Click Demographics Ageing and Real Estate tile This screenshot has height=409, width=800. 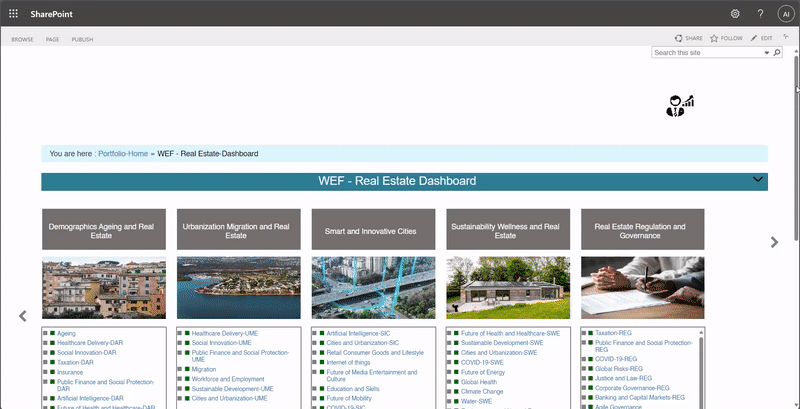coord(104,229)
